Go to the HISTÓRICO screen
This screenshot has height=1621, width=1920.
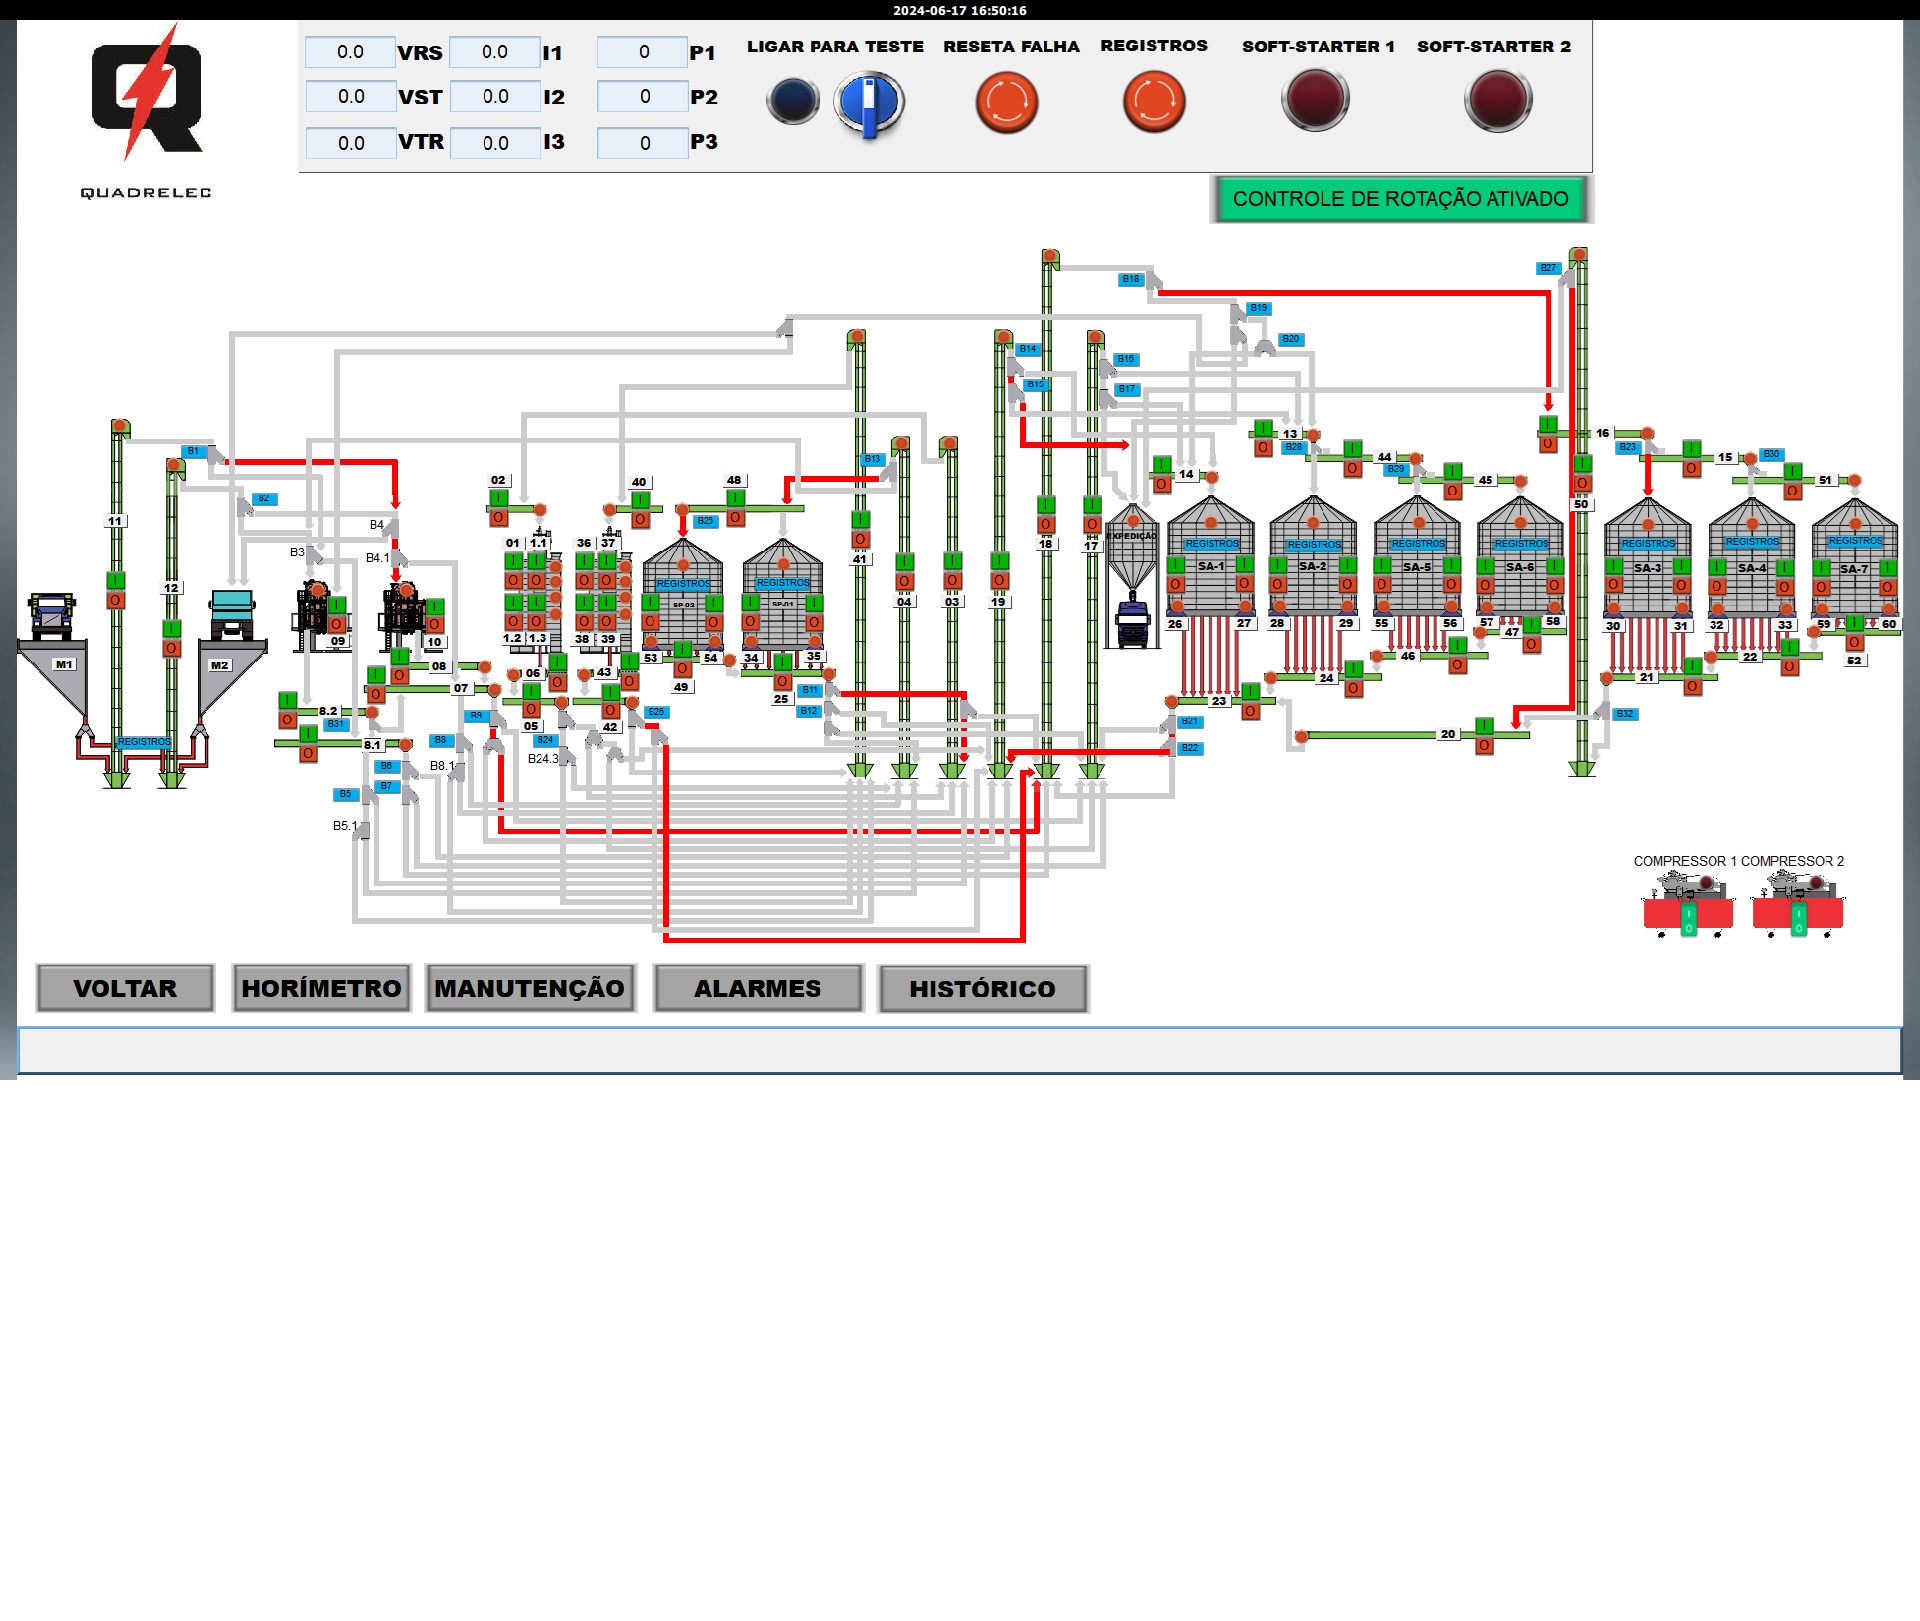(x=982, y=989)
